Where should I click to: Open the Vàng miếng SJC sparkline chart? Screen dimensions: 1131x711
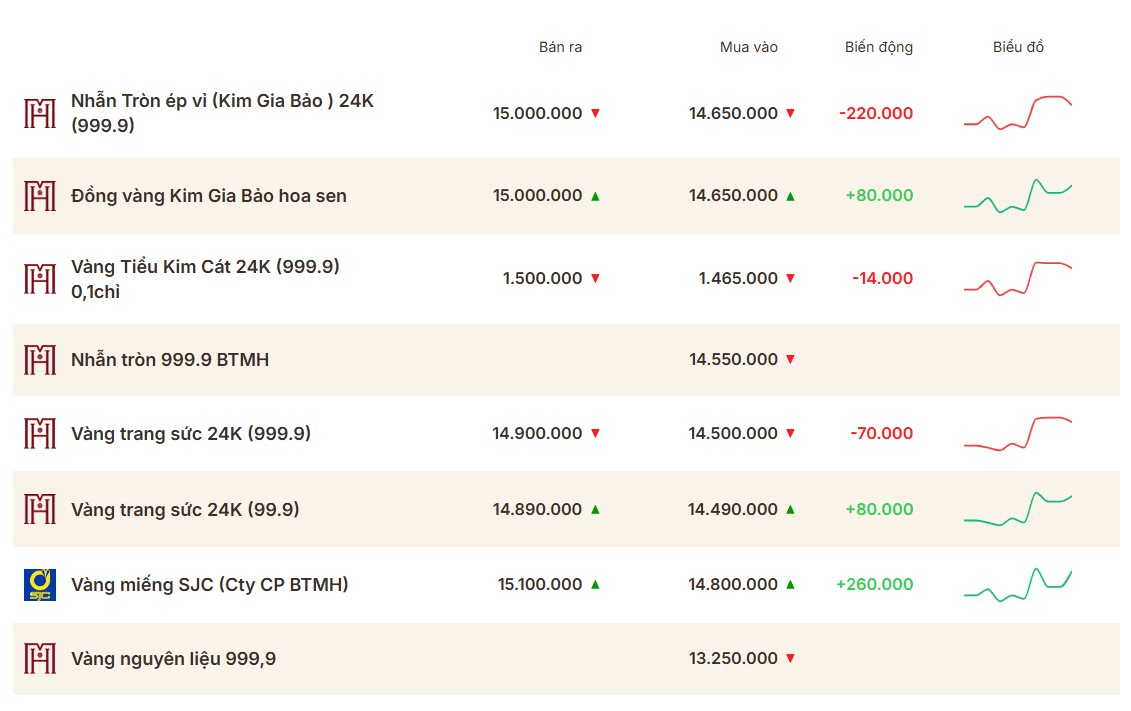click(x=1018, y=585)
